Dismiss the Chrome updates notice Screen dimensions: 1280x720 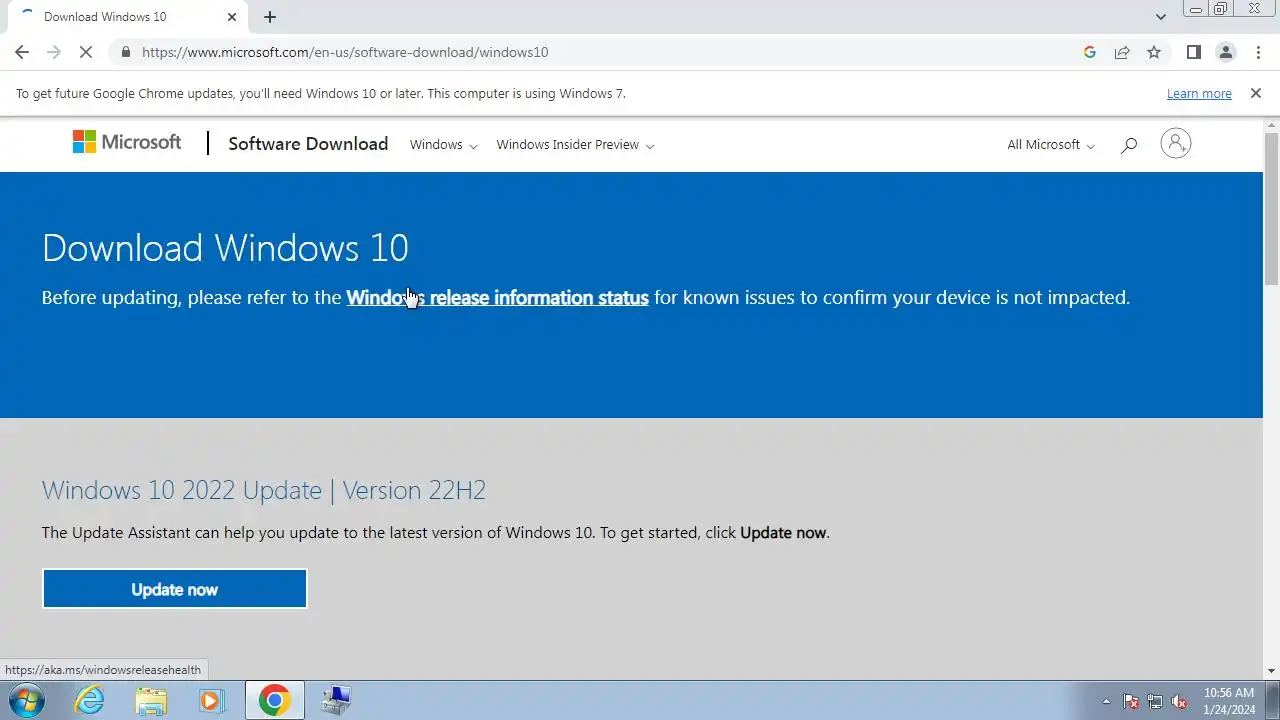[x=1255, y=93]
